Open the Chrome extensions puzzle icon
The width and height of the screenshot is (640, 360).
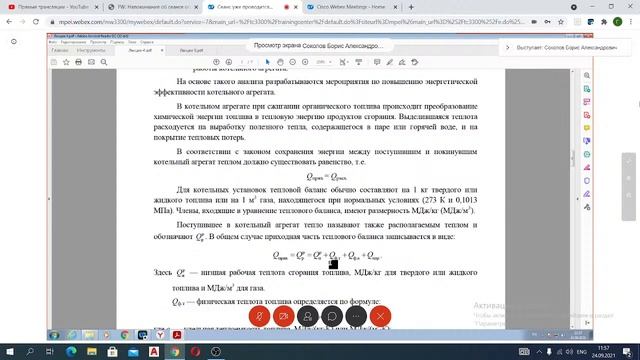604,22
